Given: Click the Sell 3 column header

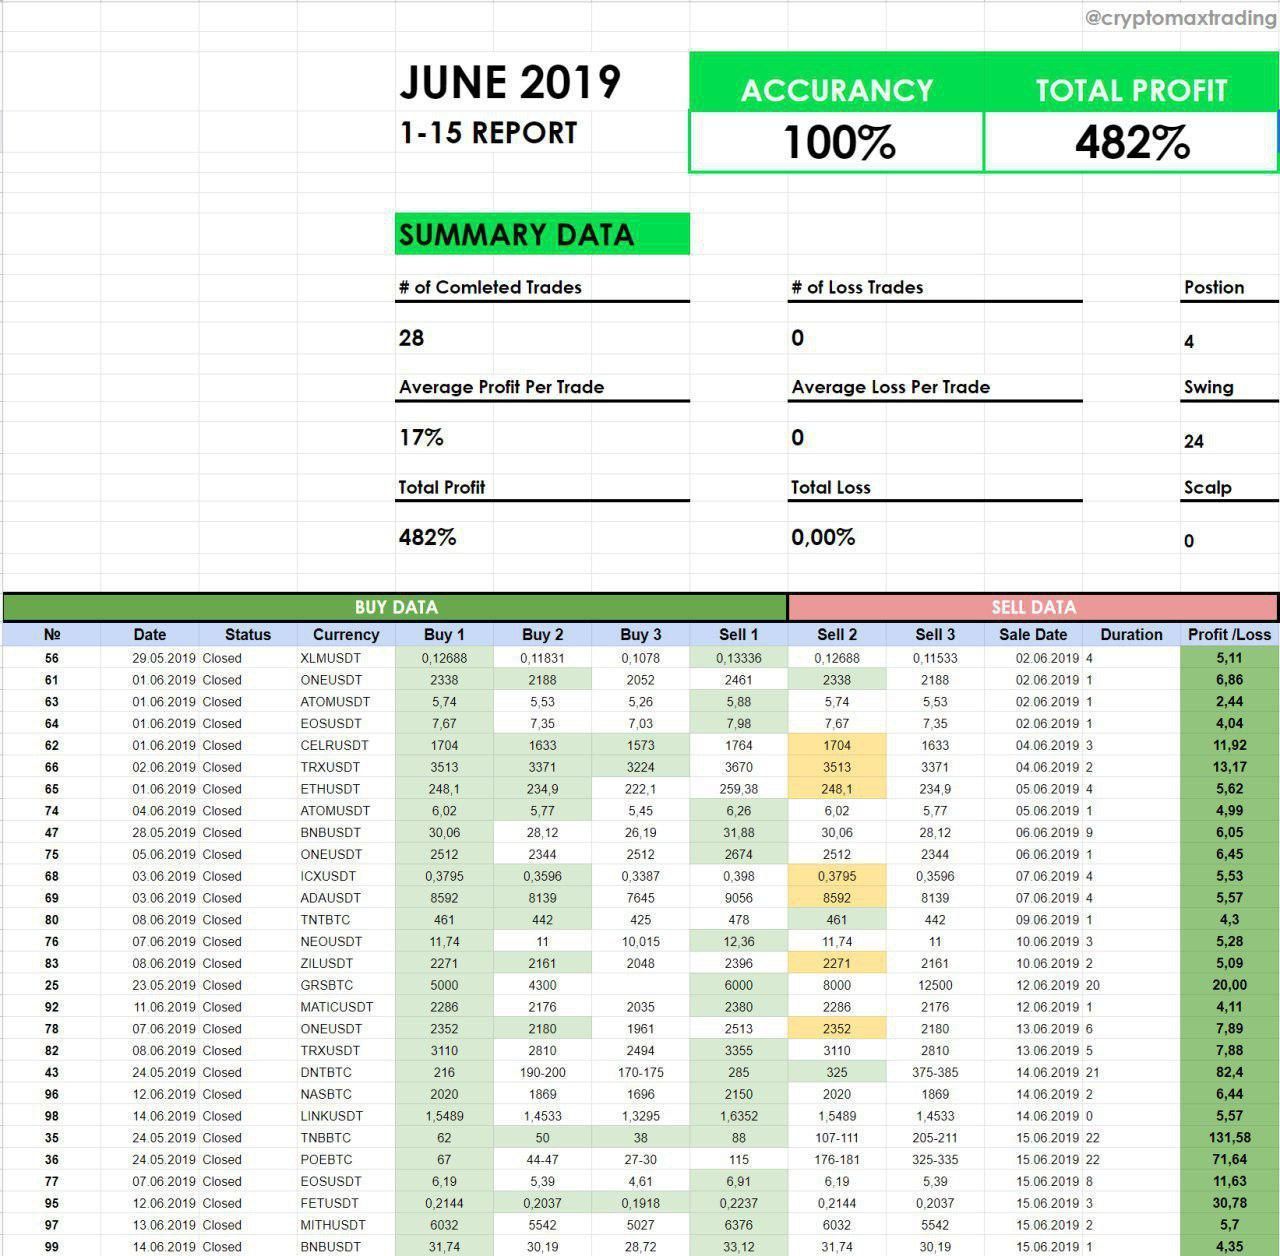Looking at the screenshot, I should click(934, 634).
